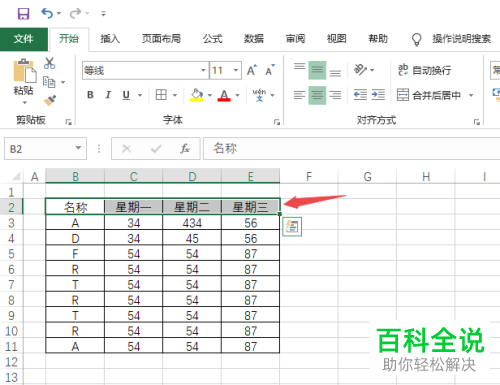Open the paste options arrow under 粘贴

pos(24,102)
